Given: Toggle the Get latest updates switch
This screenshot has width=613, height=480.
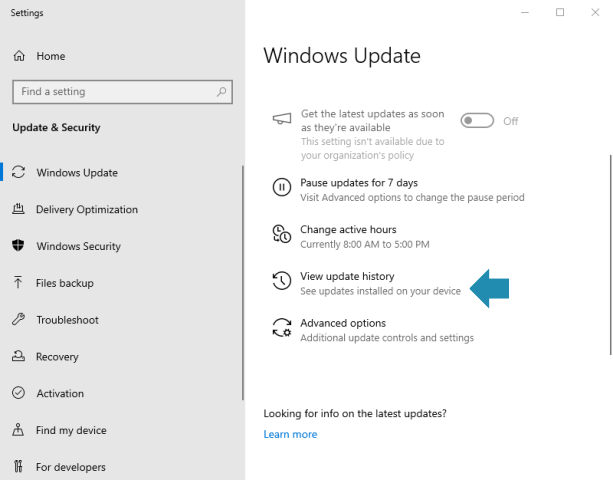Looking at the screenshot, I should 477,121.
